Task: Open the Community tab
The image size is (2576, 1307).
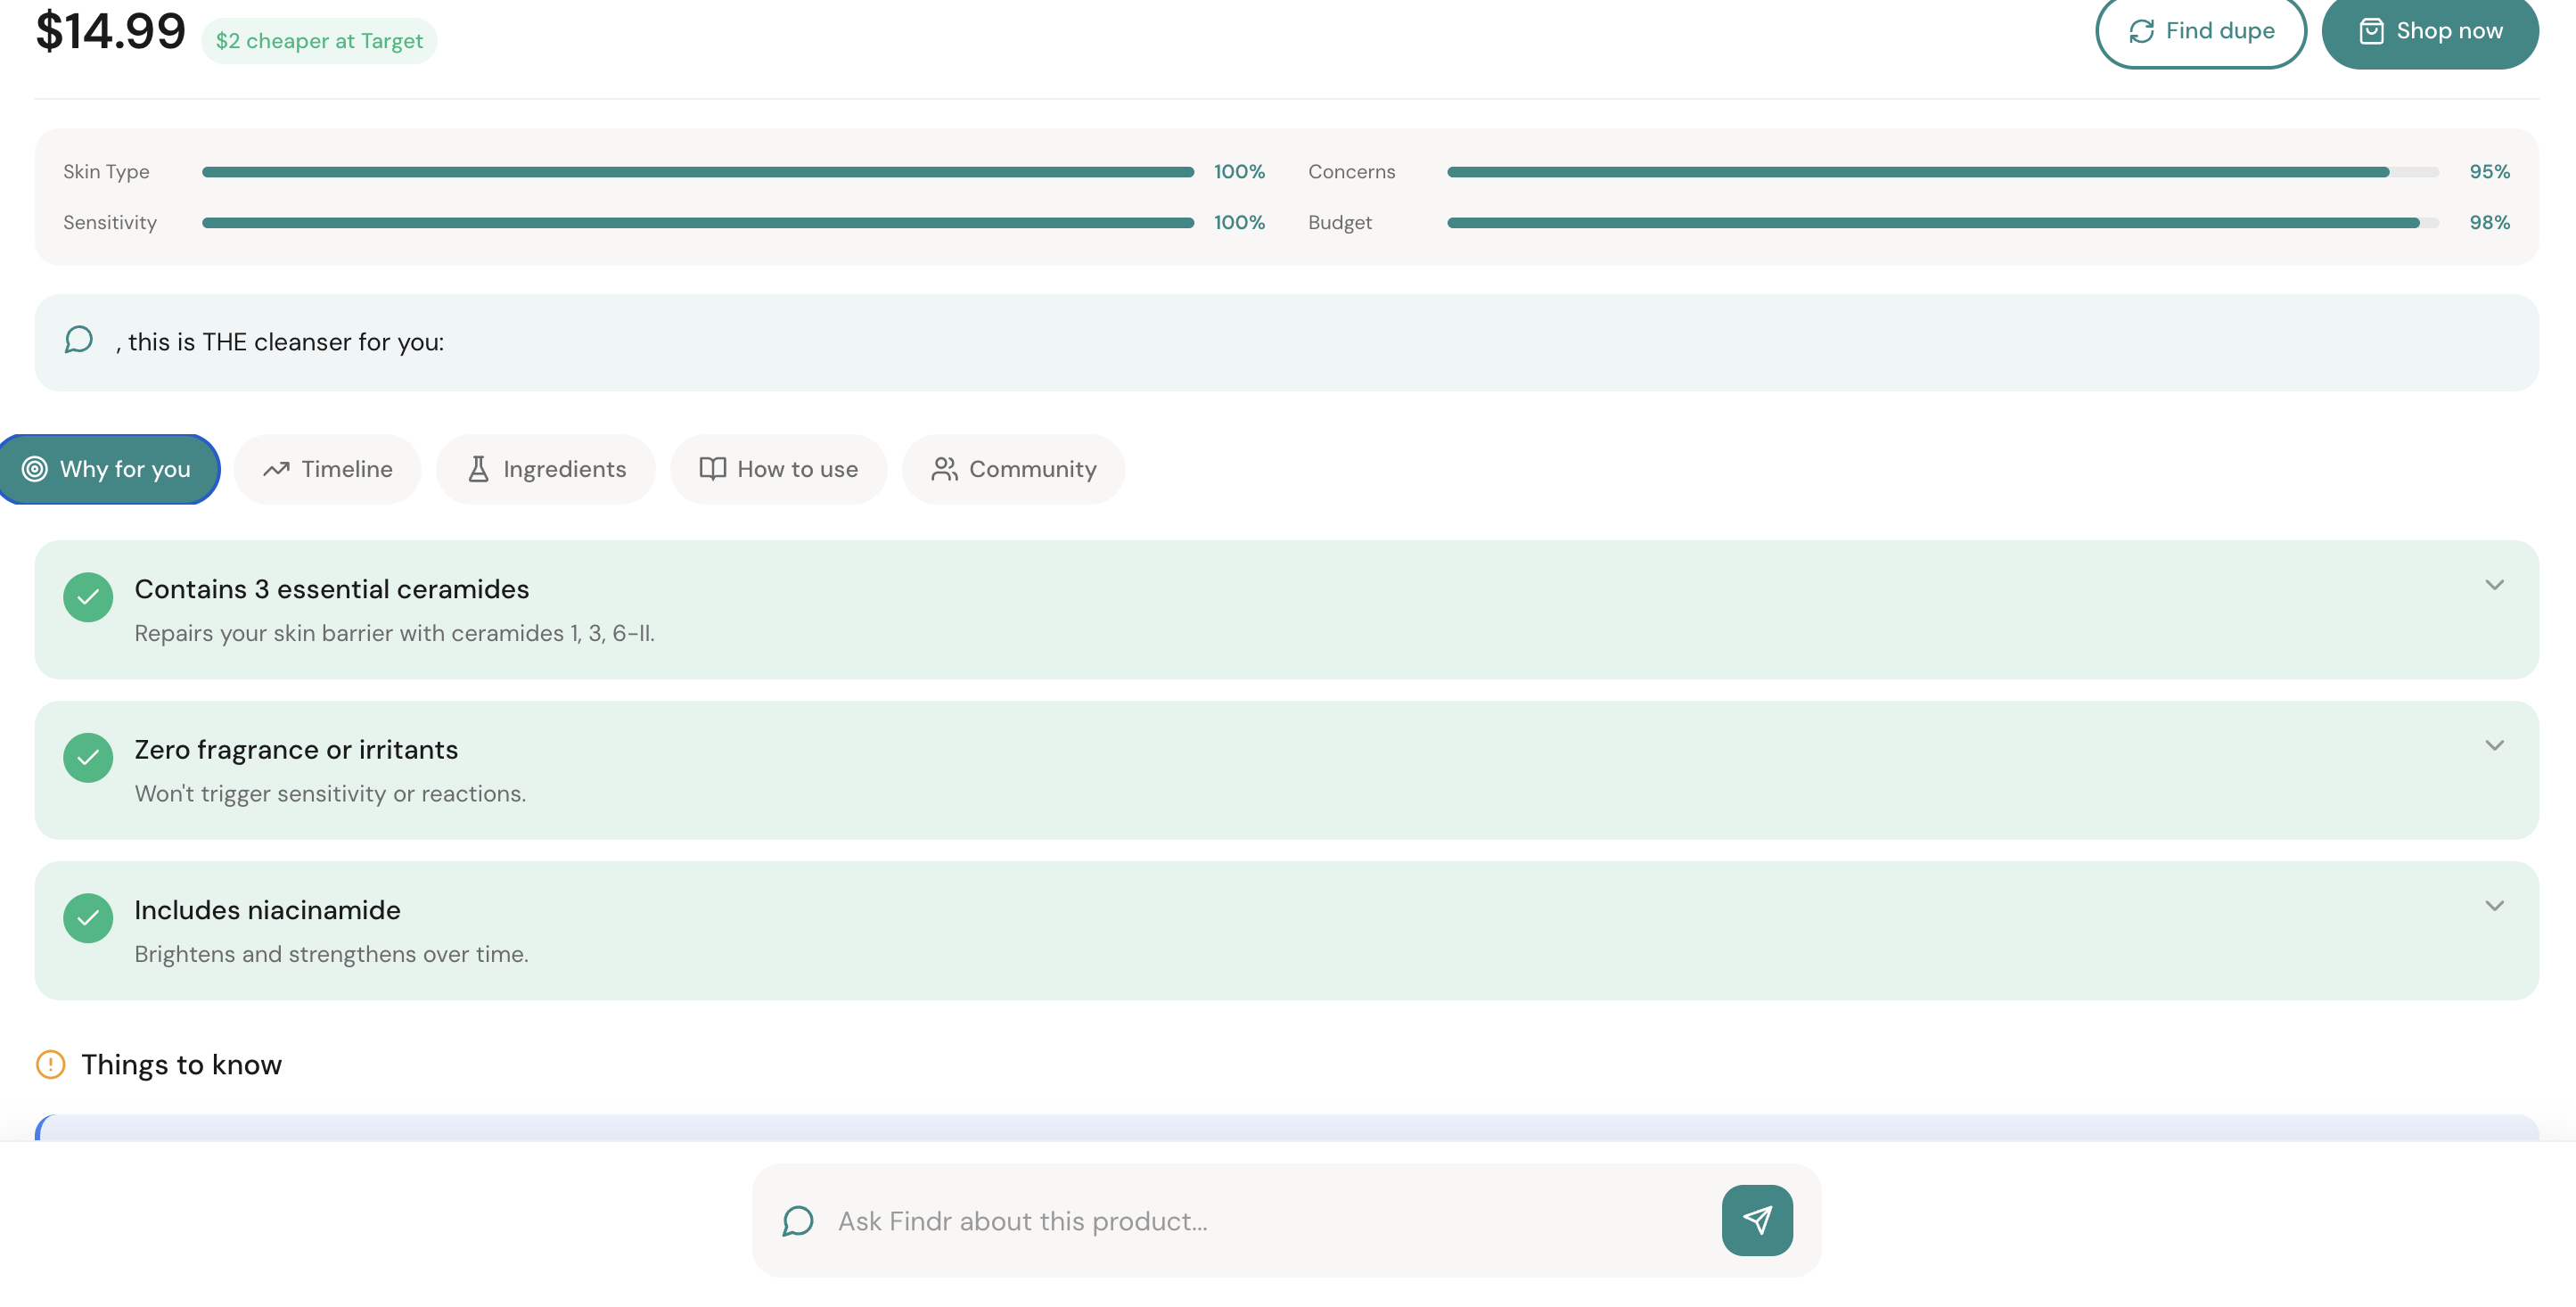Action: tap(1013, 468)
